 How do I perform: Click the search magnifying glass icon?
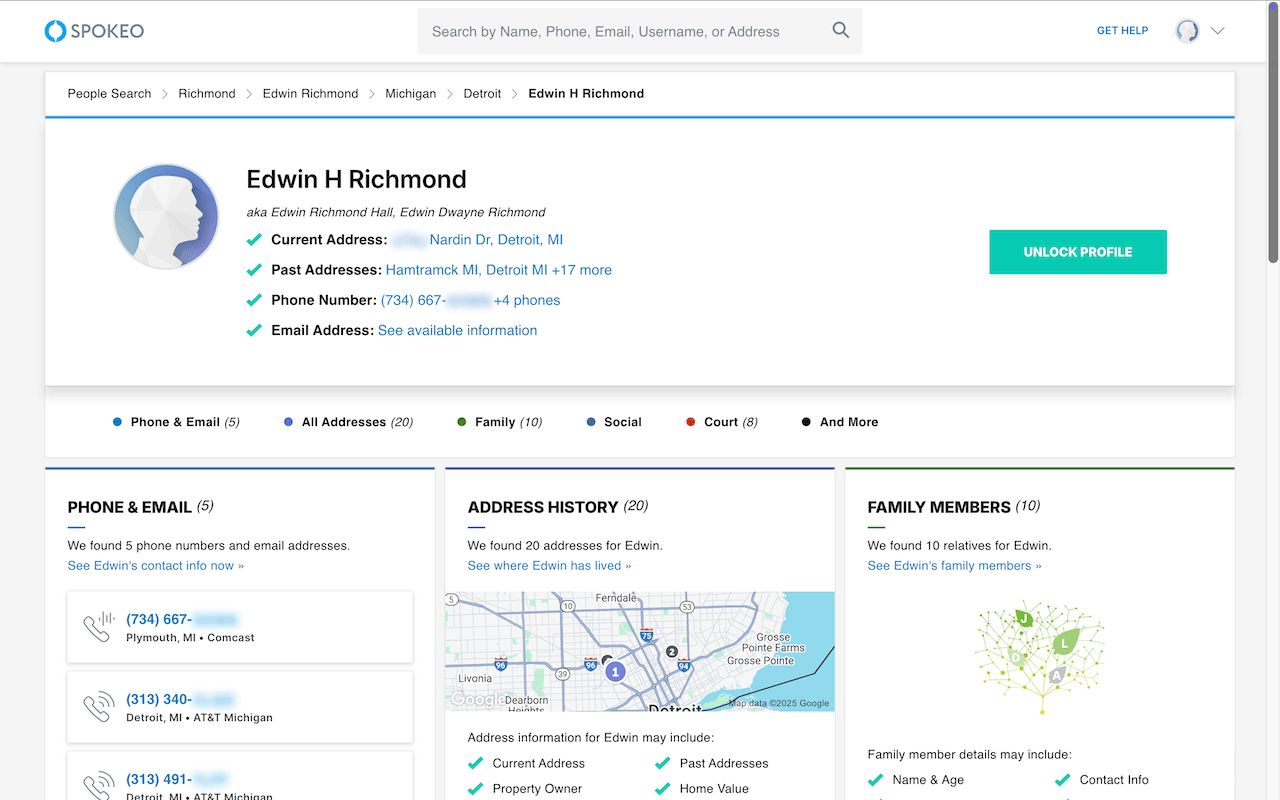click(840, 31)
